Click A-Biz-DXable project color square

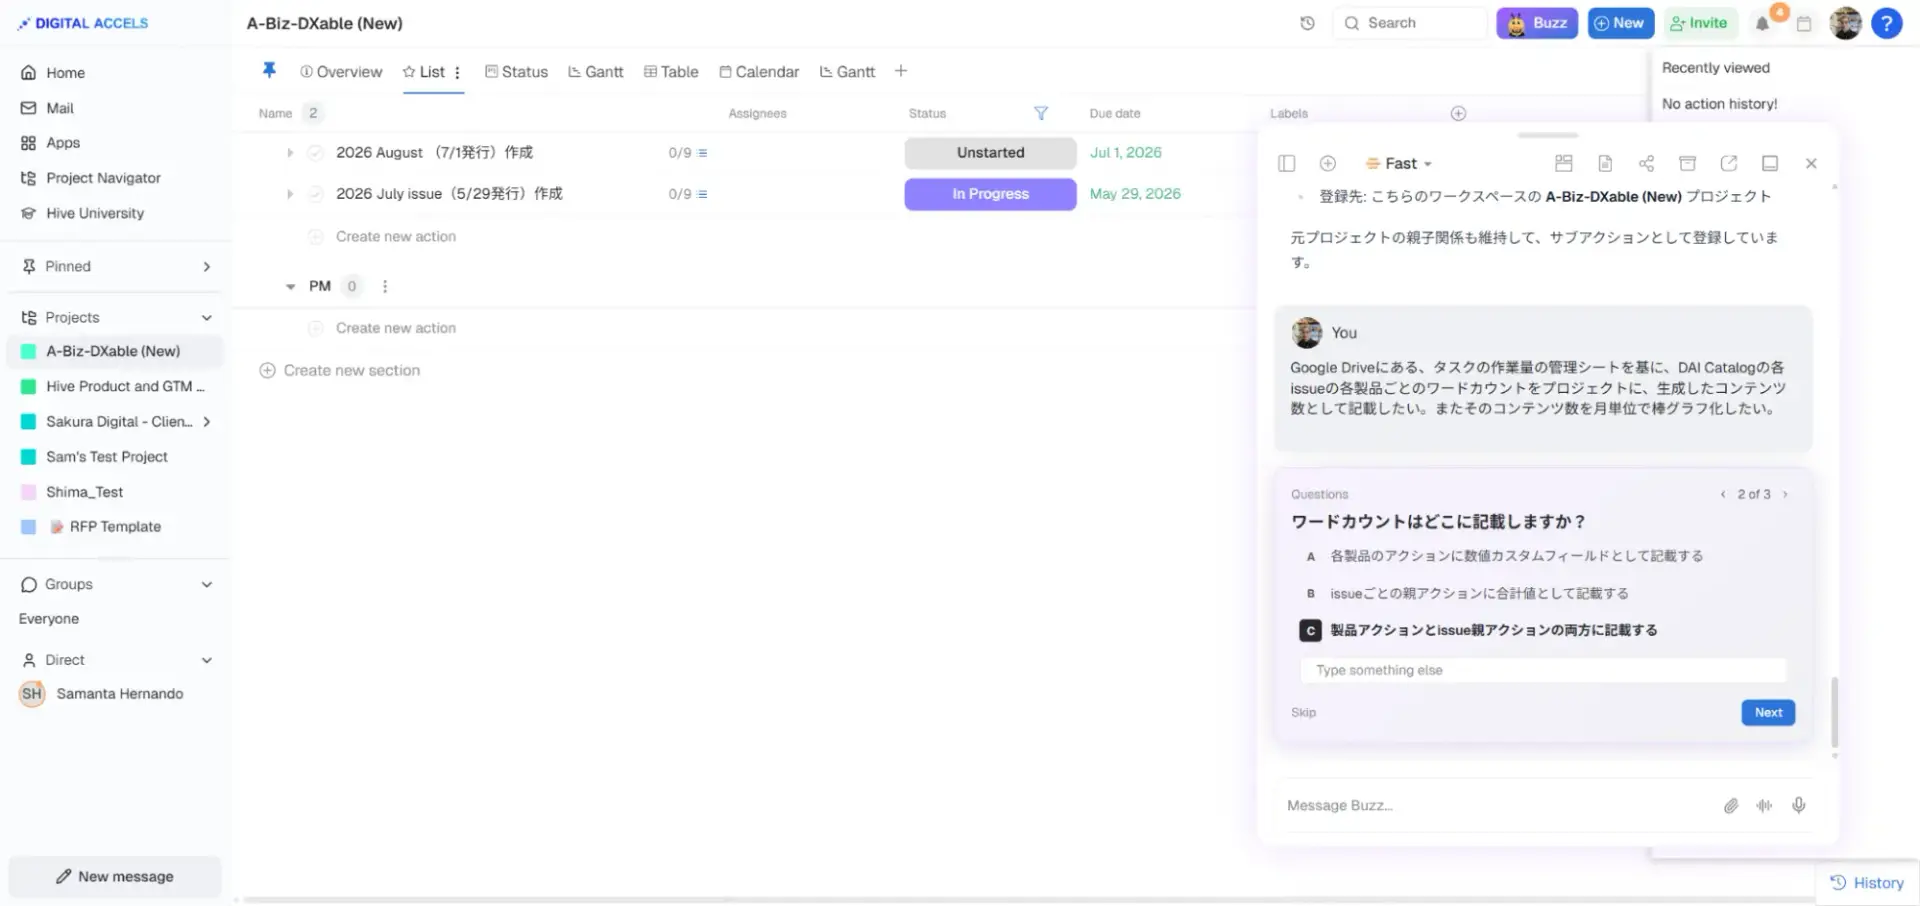tap(29, 352)
